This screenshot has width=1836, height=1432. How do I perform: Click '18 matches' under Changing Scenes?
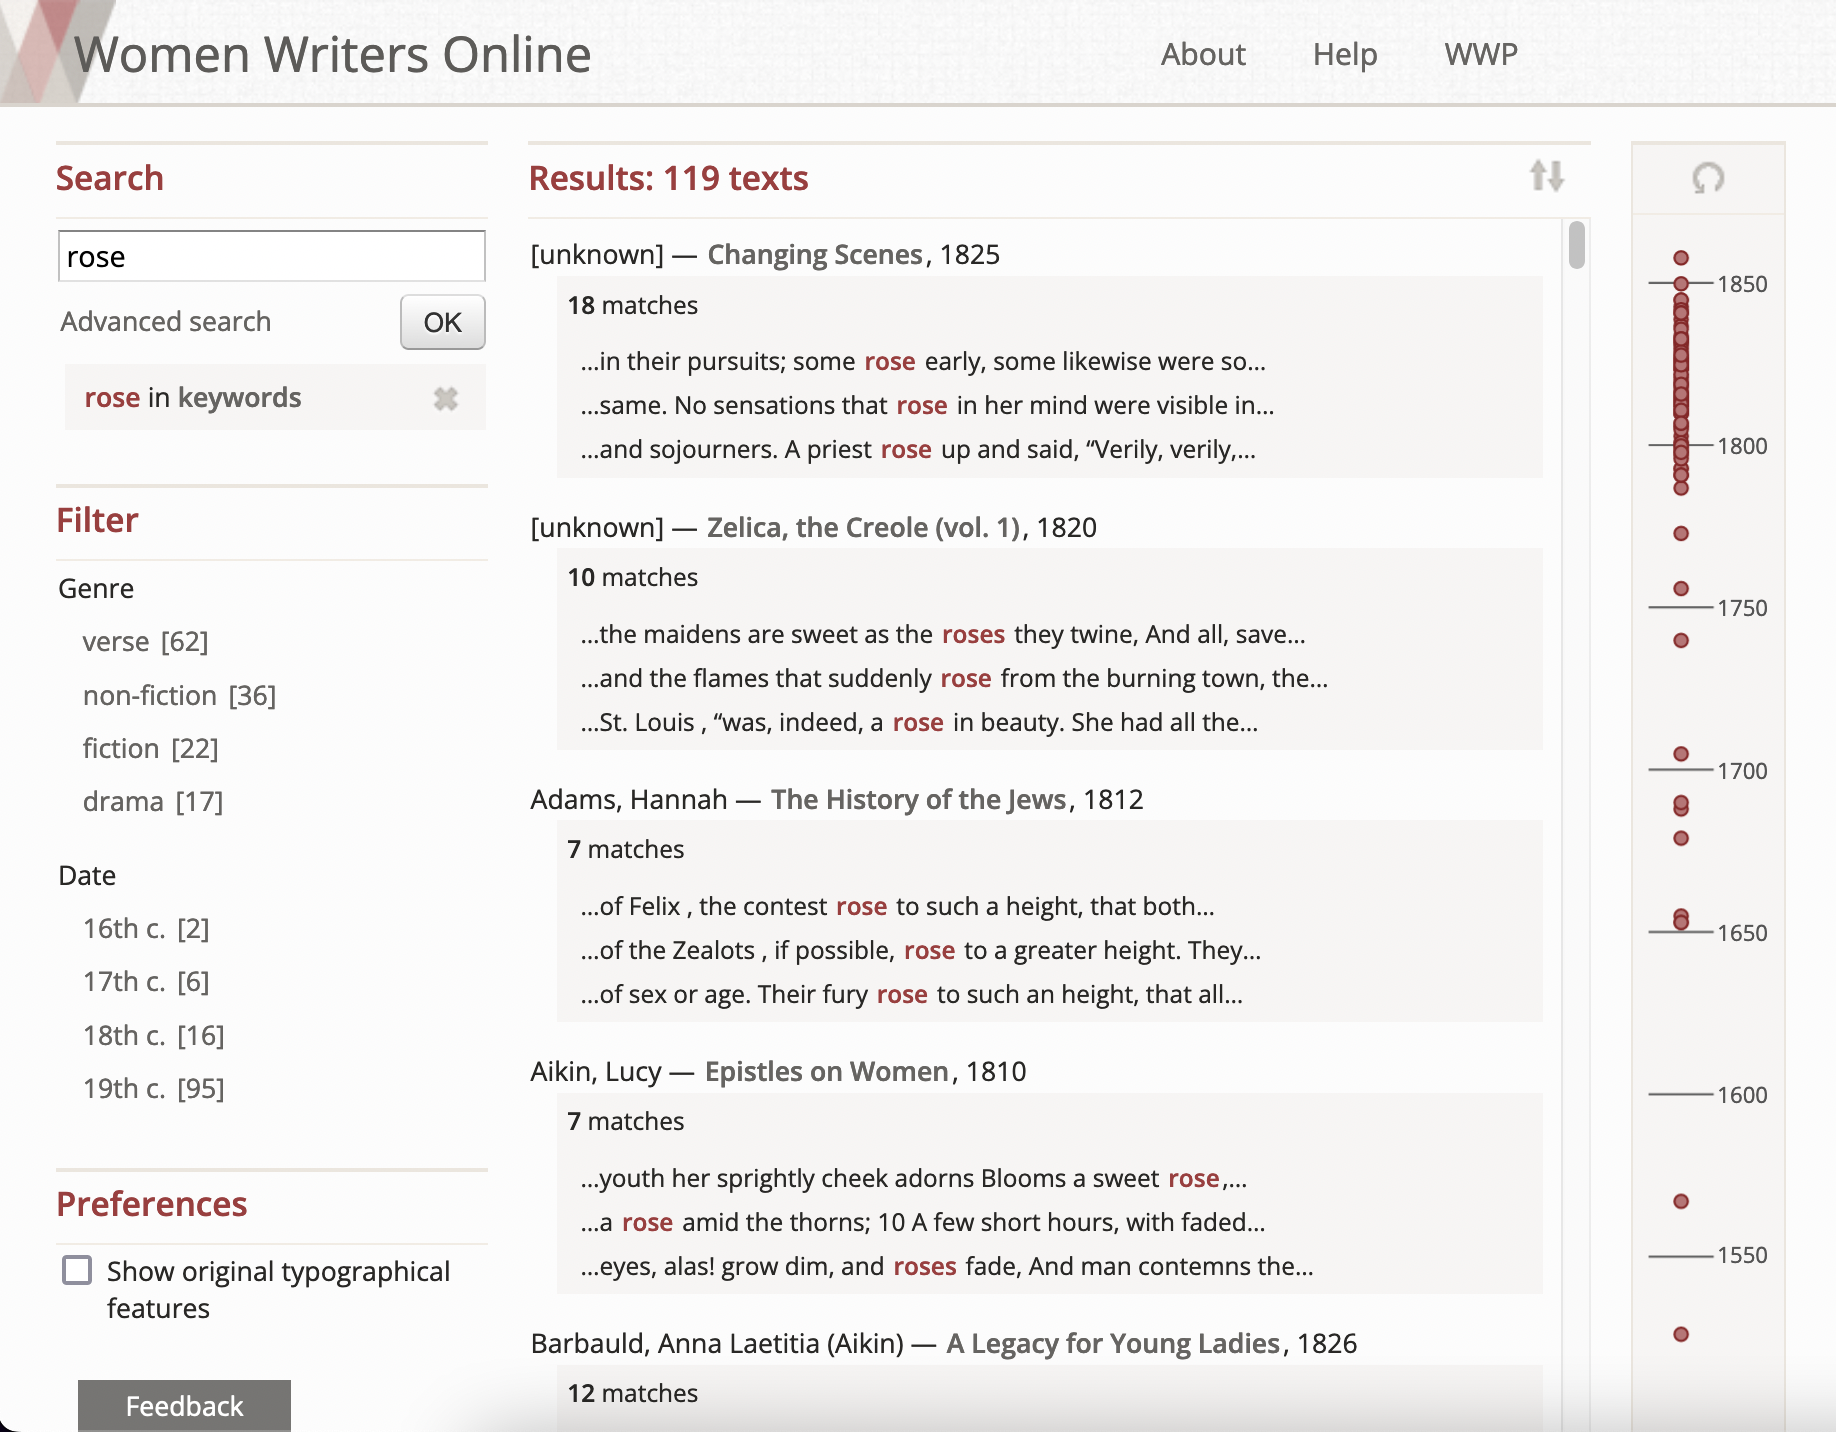[633, 305]
